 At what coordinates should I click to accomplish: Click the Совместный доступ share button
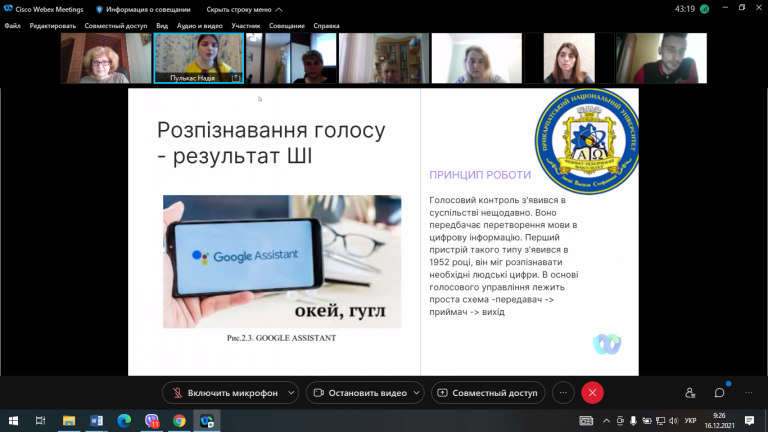(488, 393)
